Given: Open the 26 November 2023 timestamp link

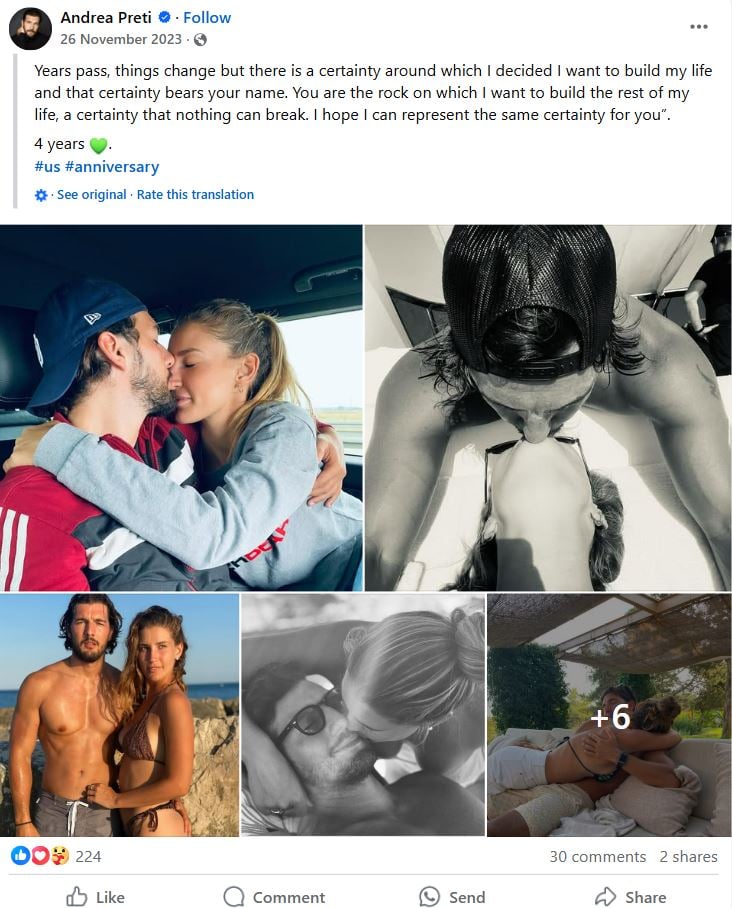Looking at the screenshot, I should pyautogui.click(x=121, y=39).
